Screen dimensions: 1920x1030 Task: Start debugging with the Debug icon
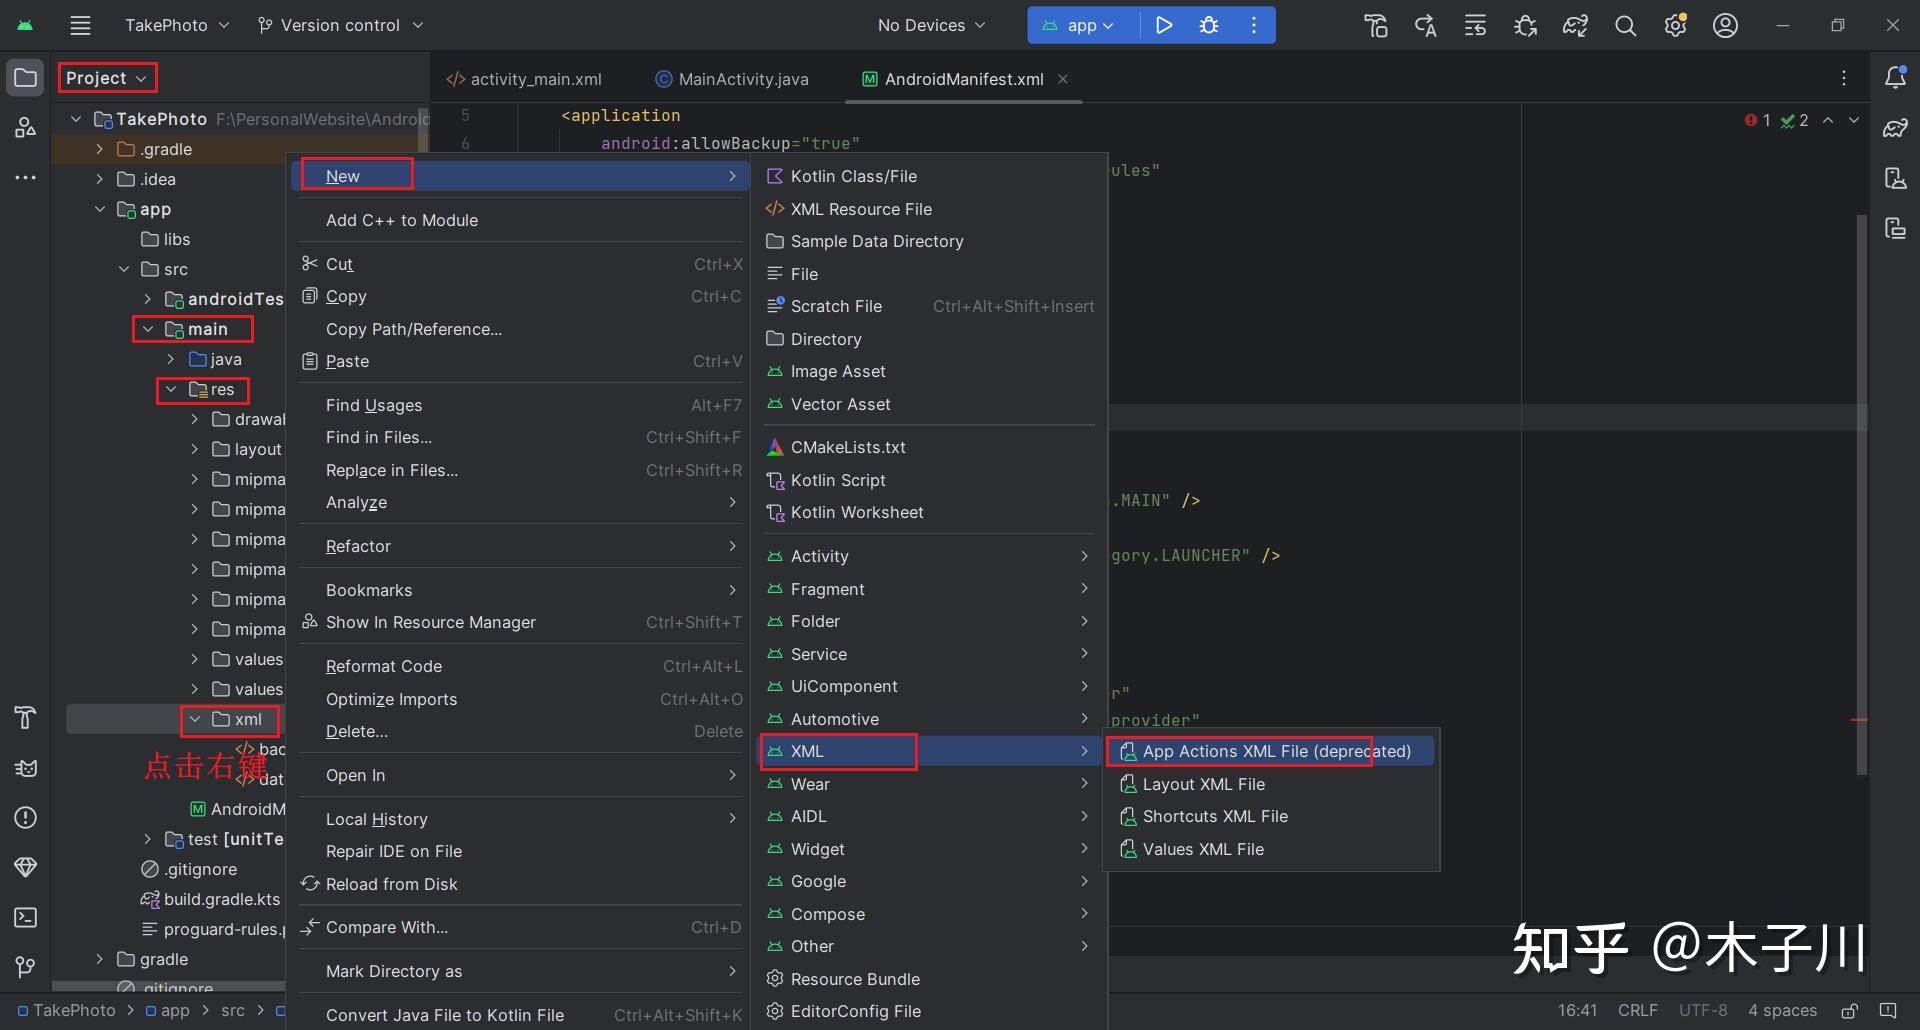pos(1209,25)
